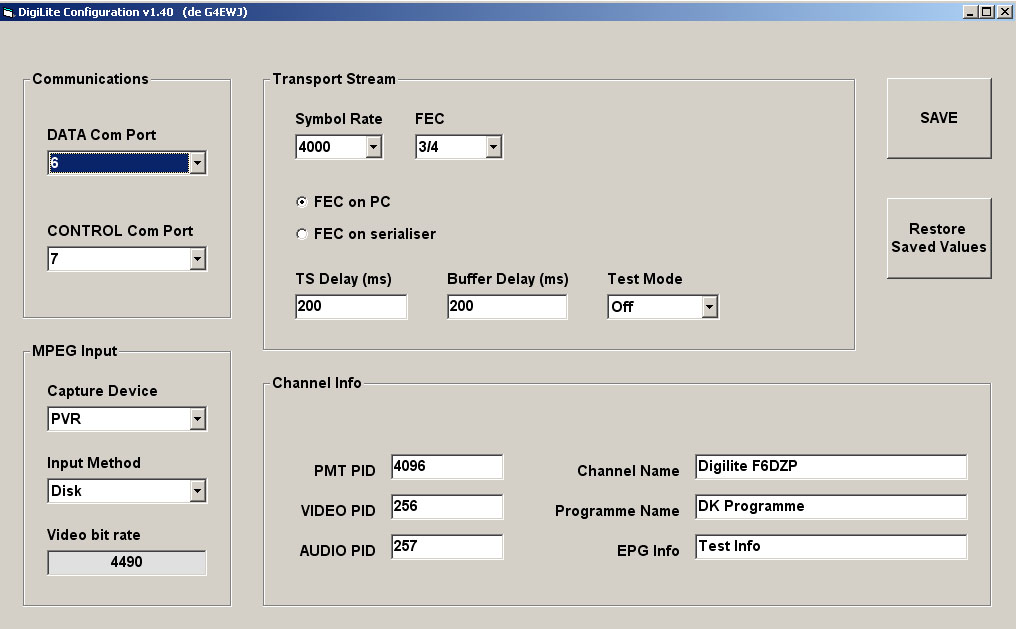The width and height of the screenshot is (1016, 629).
Task: Click the DigiLite title bar application icon
Action: click(8, 12)
